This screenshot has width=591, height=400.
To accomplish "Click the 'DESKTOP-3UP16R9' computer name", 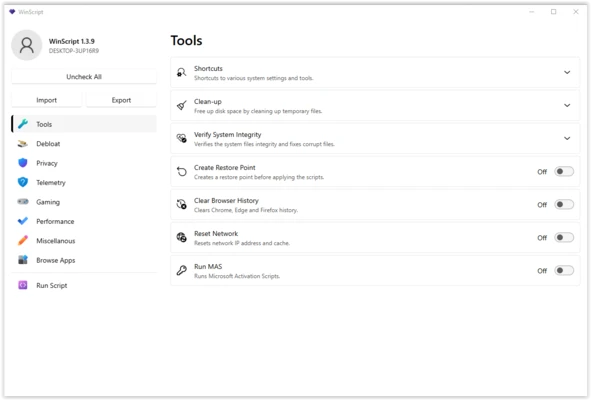I will 73,51.
